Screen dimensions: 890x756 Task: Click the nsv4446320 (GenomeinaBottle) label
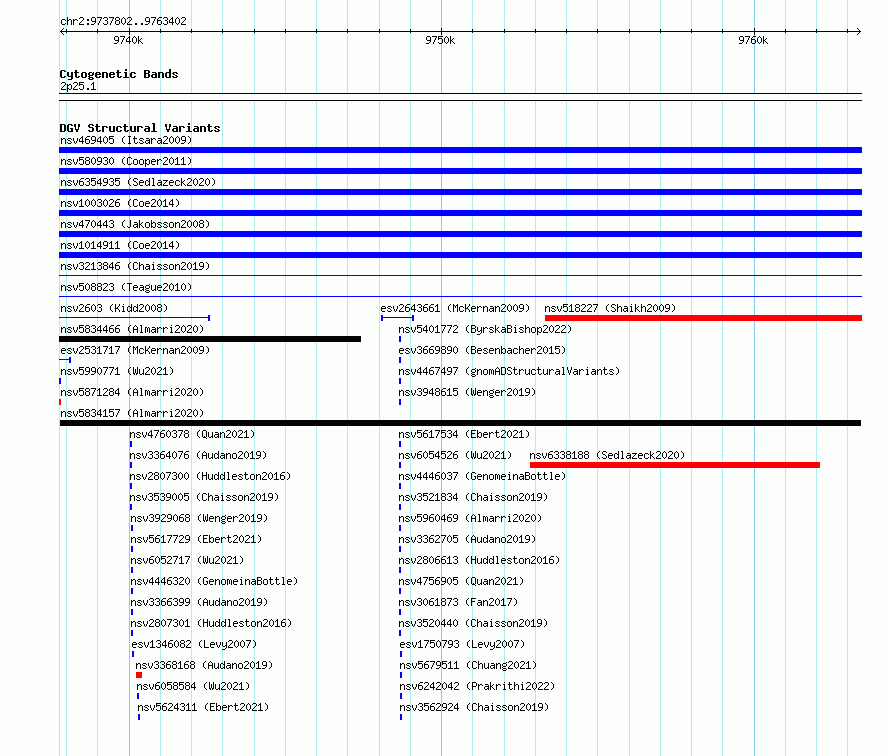pyautogui.click(x=215, y=581)
